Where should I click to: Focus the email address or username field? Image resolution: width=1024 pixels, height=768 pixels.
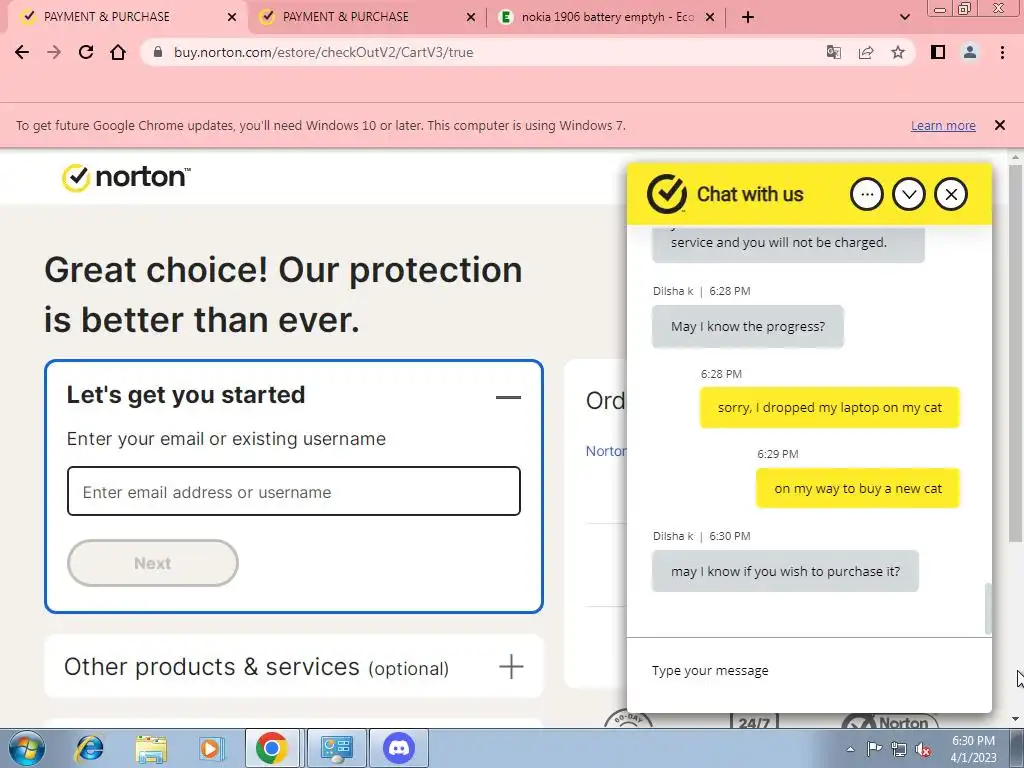tap(294, 491)
